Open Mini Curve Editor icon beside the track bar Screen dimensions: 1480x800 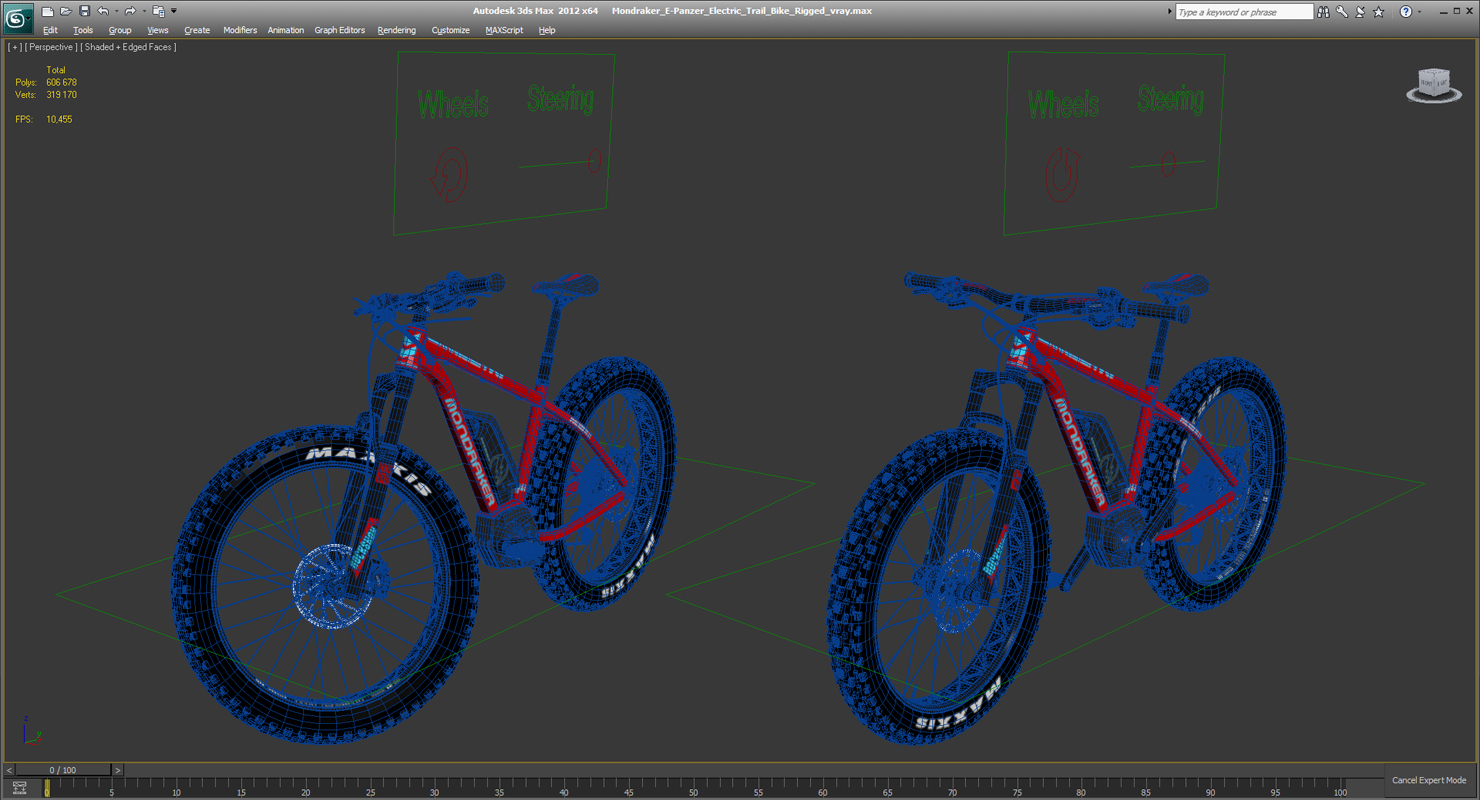(x=19, y=788)
